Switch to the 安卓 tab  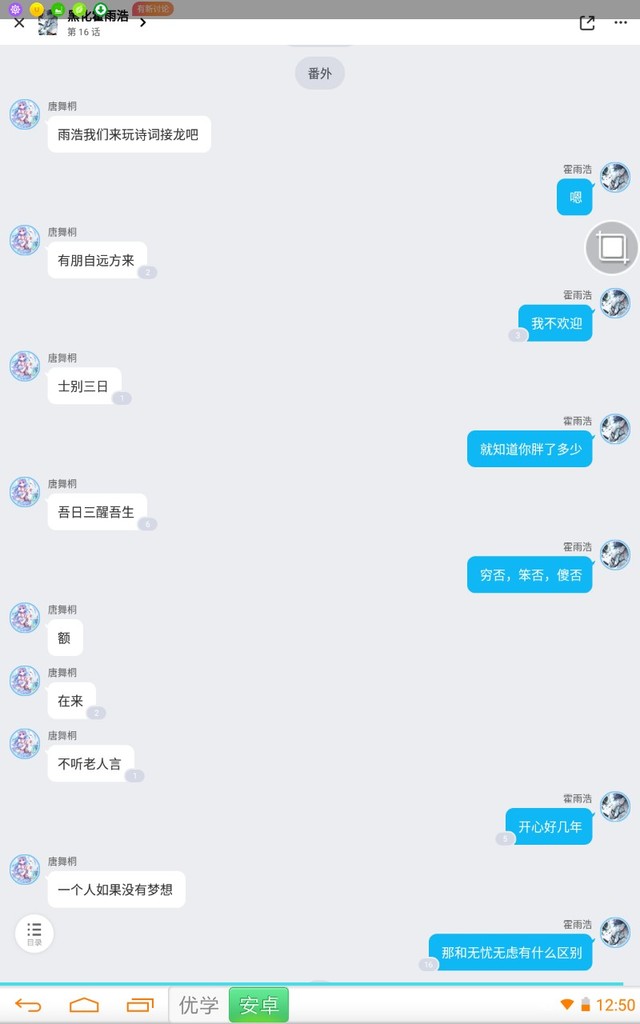(259, 1005)
